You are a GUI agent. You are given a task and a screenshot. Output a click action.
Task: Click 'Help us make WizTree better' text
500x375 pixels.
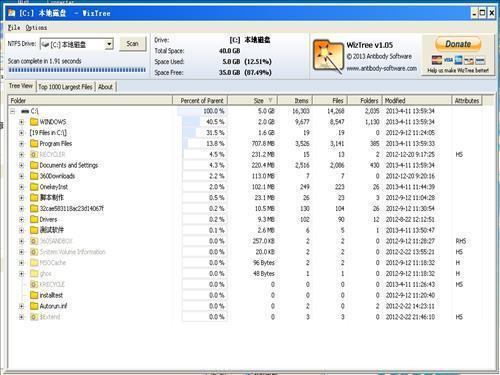pyautogui.click(x=458, y=70)
